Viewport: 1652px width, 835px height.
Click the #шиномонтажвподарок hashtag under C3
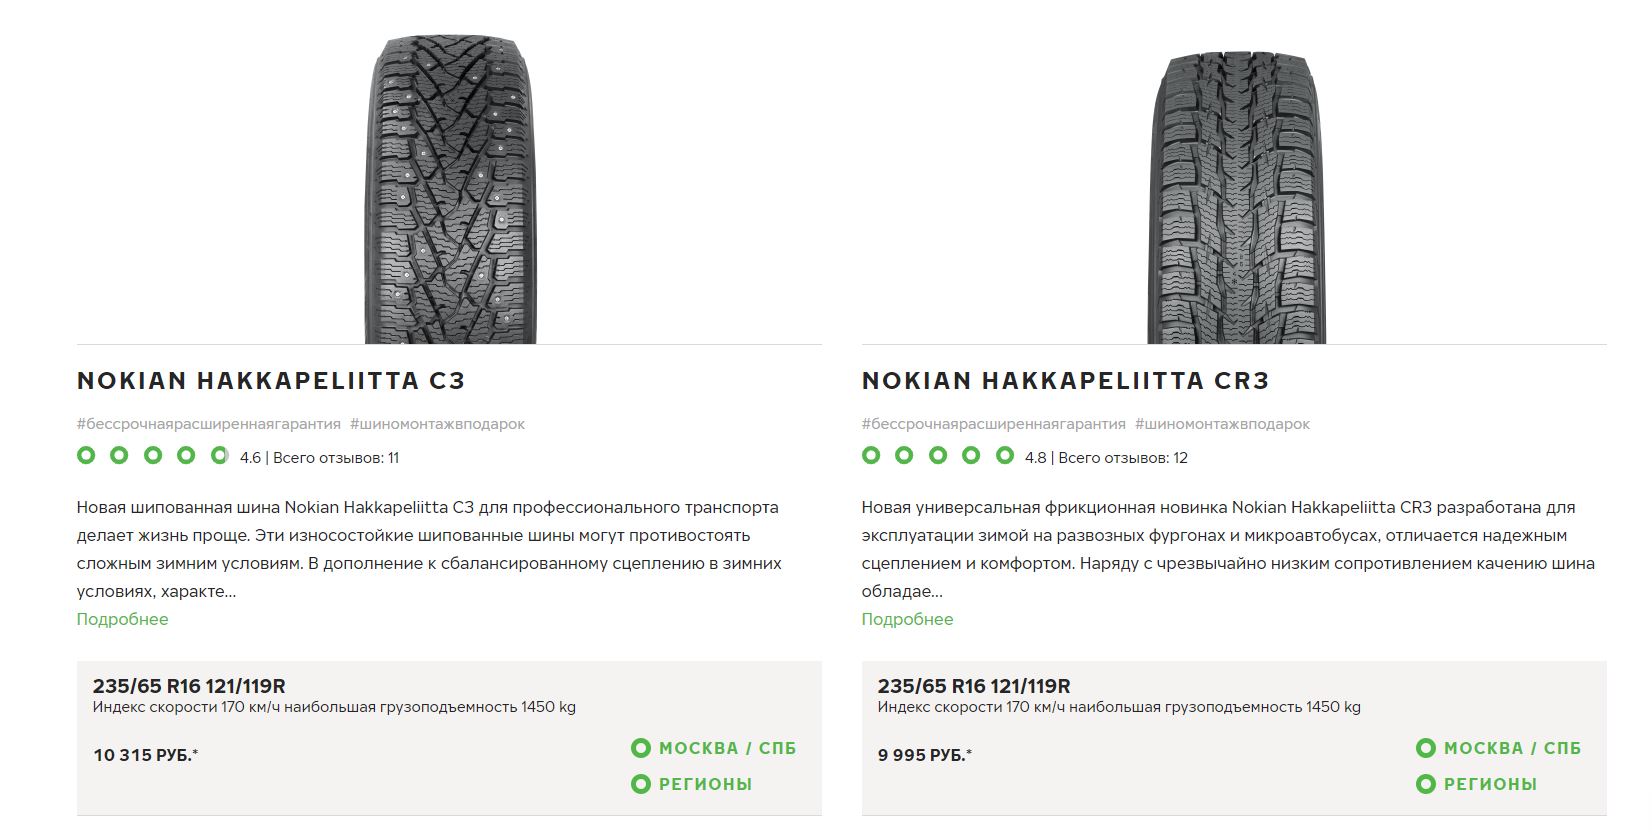point(437,424)
